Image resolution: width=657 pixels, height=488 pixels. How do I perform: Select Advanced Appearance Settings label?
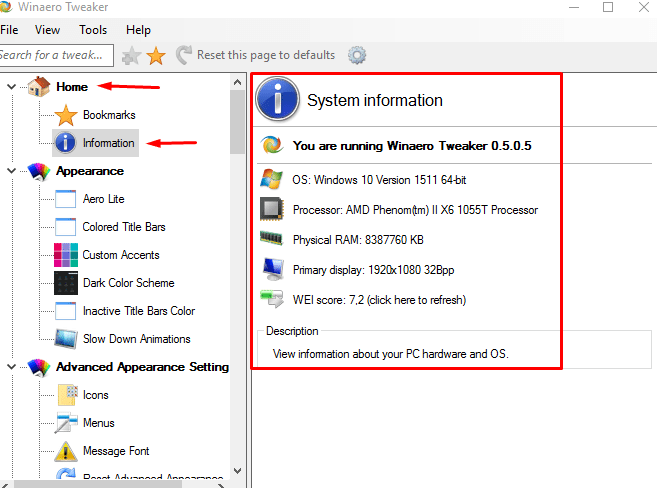[x=142, y=367]
